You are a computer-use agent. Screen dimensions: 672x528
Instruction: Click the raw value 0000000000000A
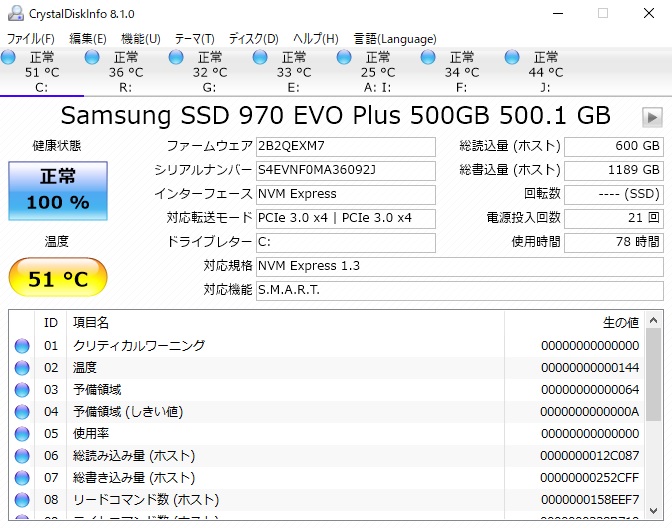pyautogui.click(x=589, y=412)
